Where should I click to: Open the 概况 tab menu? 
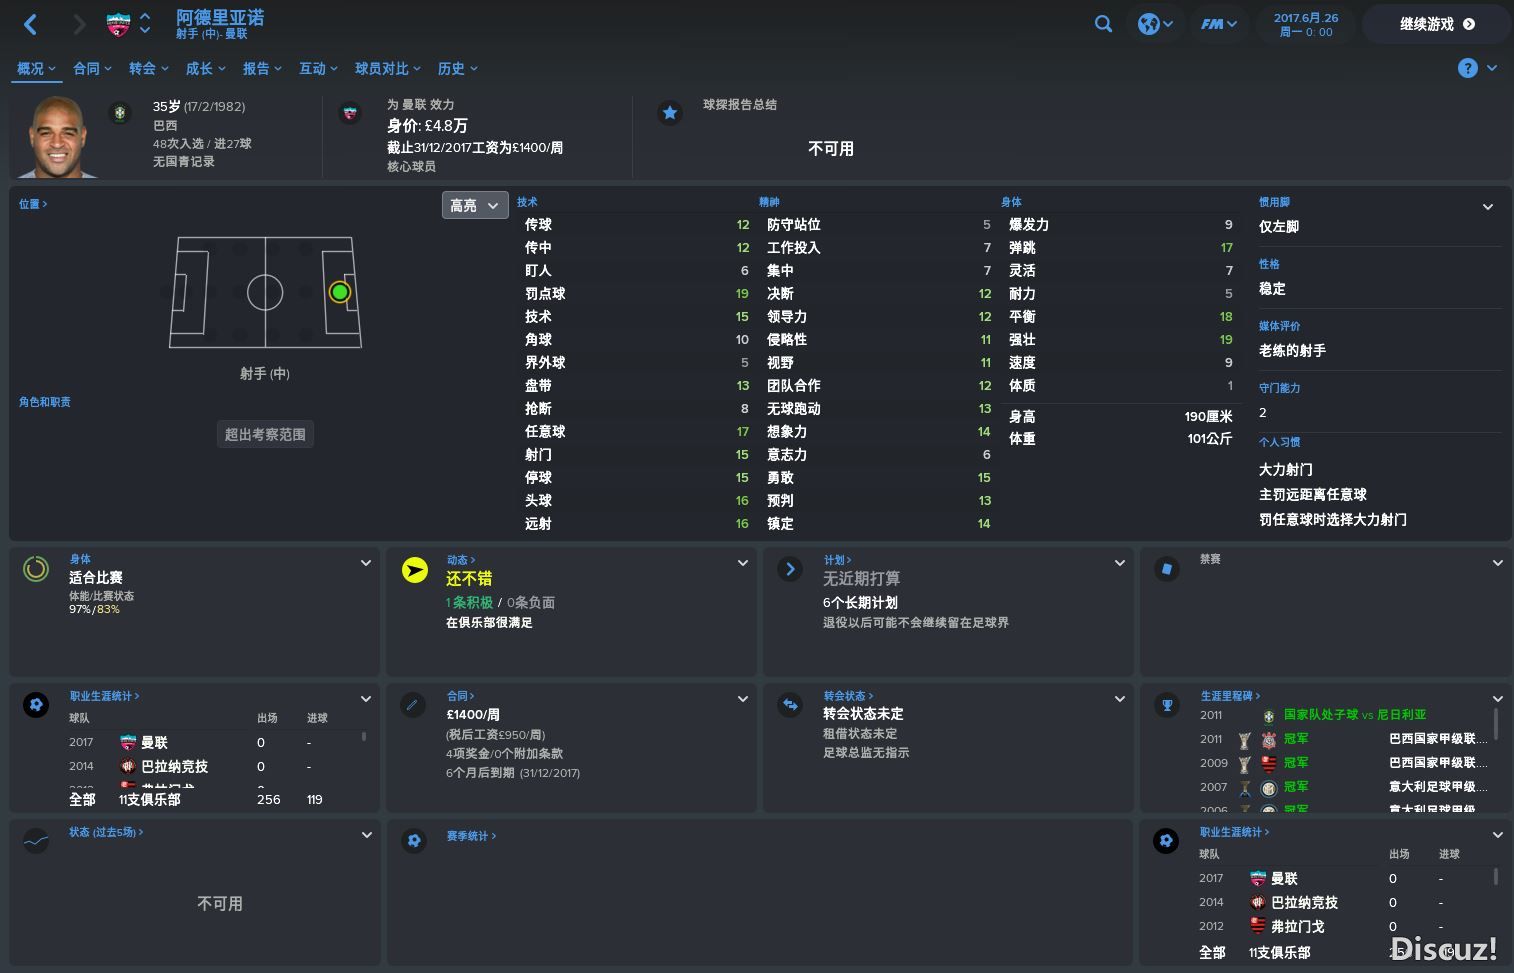[x=36, y=68]
